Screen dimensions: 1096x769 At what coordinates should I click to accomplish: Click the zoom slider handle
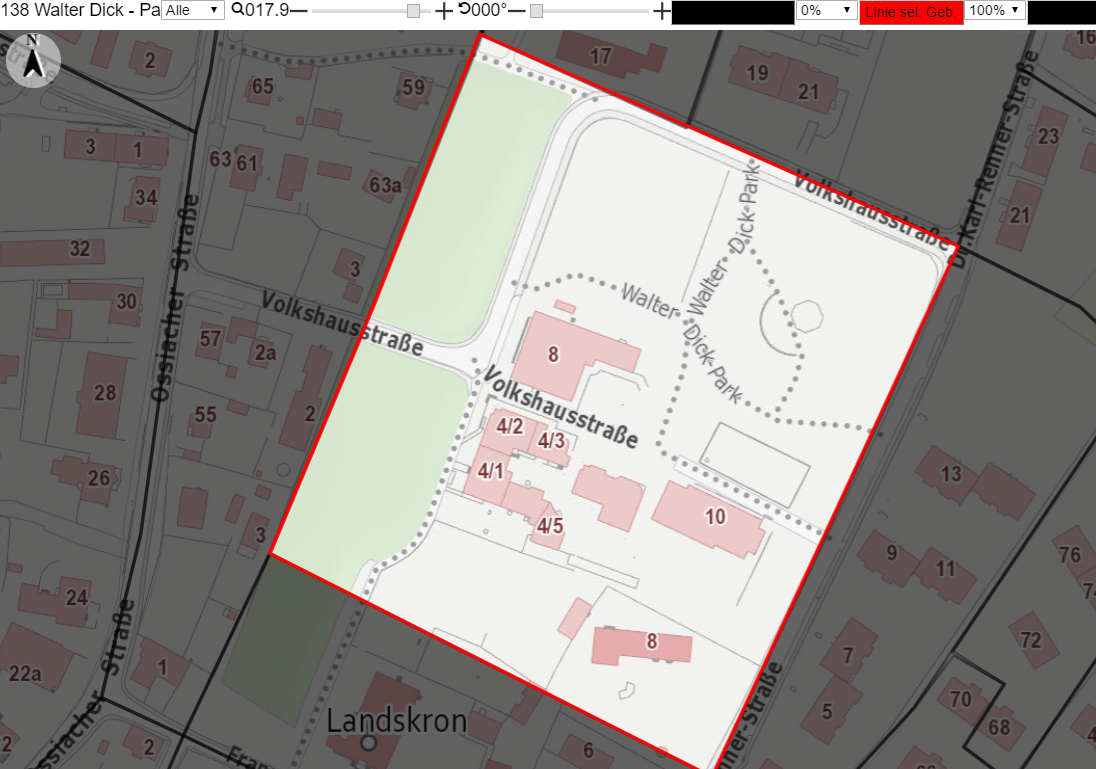[x=414, y=10]
